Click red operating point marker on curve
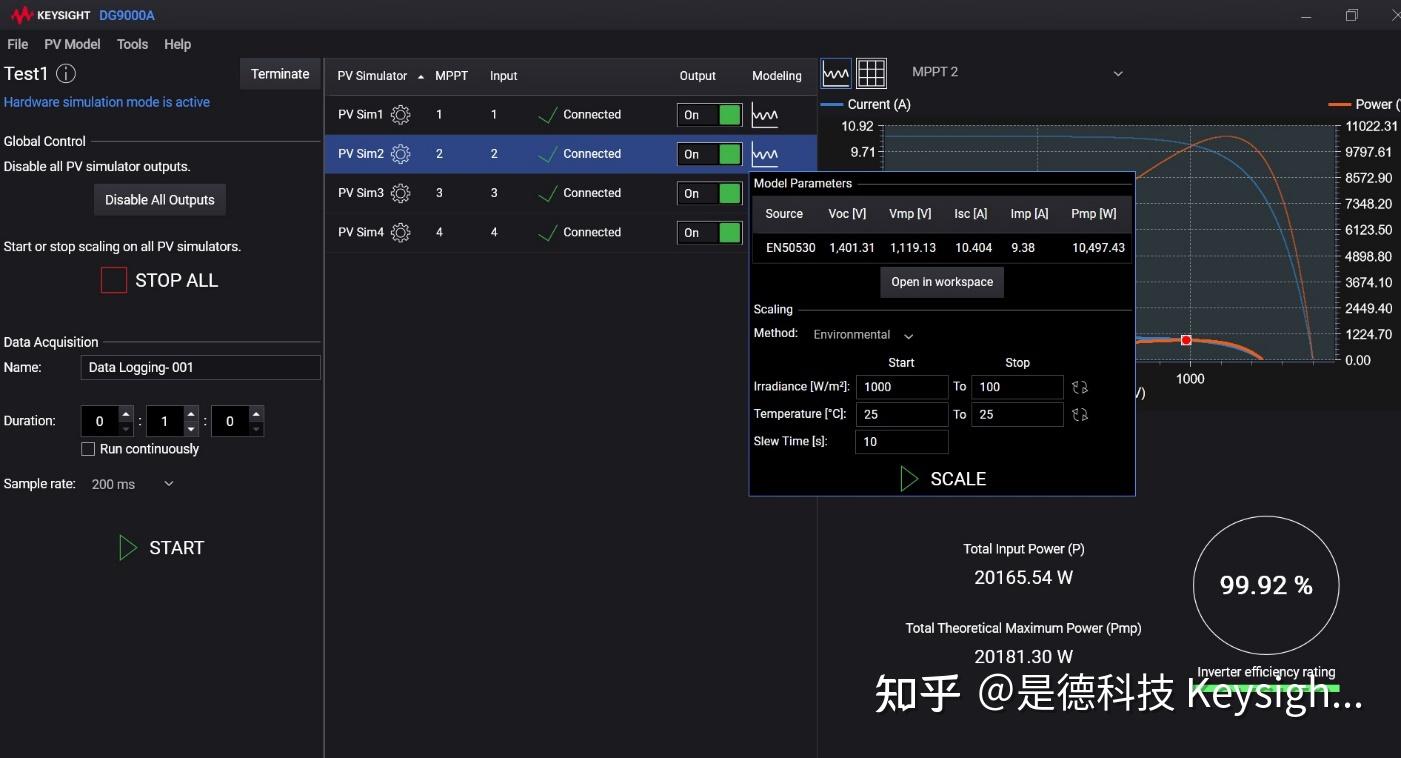This screenshot has height=758, width=1401. click(1186, 340)
